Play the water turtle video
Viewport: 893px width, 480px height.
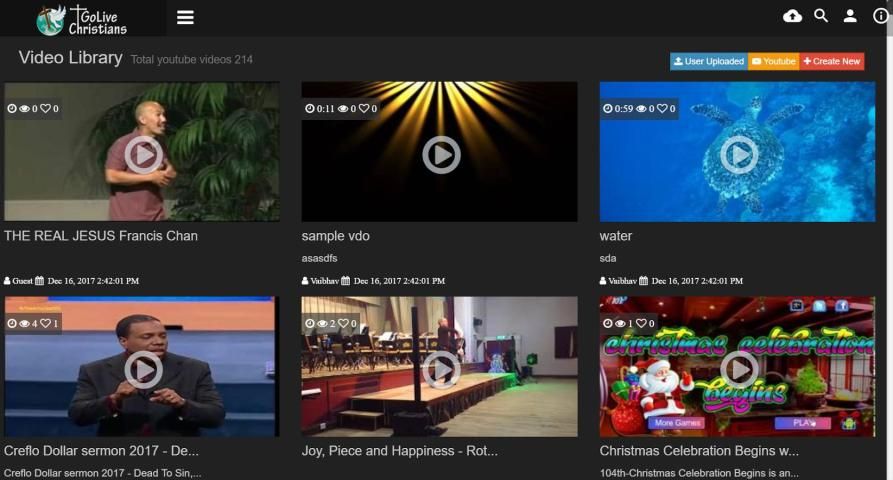[738, 154]
